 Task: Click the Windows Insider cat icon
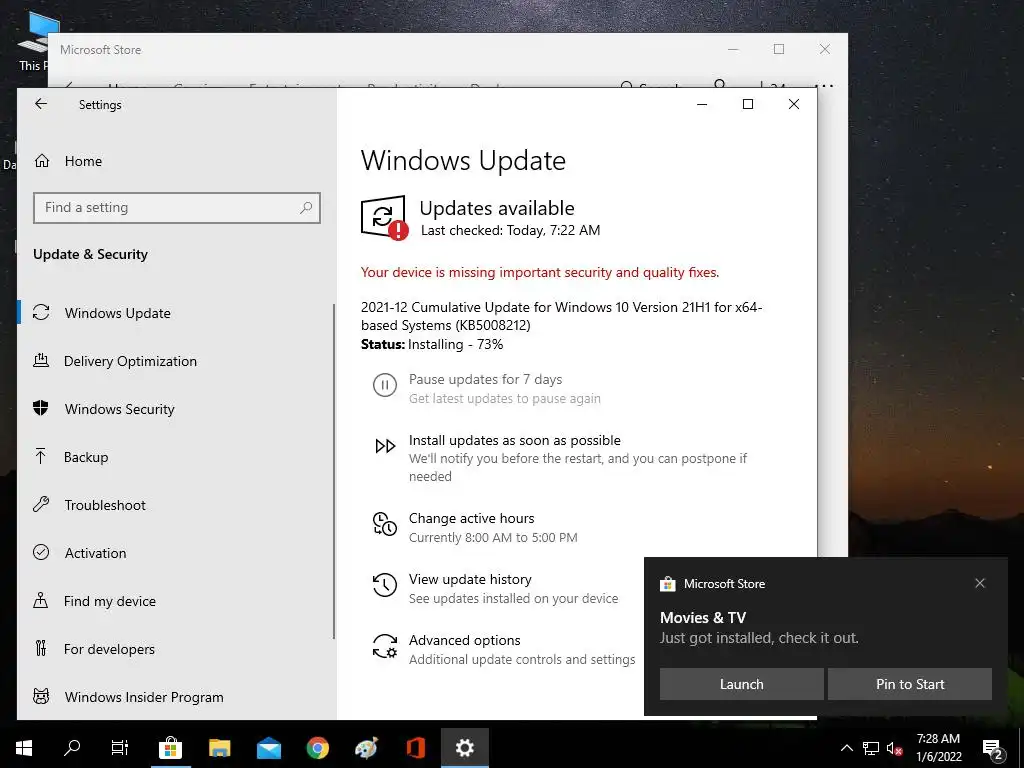(41, 696)
